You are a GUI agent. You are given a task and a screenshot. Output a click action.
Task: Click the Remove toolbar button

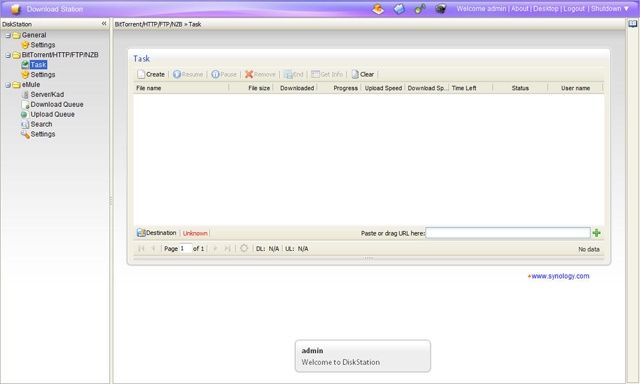coord(260,74)
